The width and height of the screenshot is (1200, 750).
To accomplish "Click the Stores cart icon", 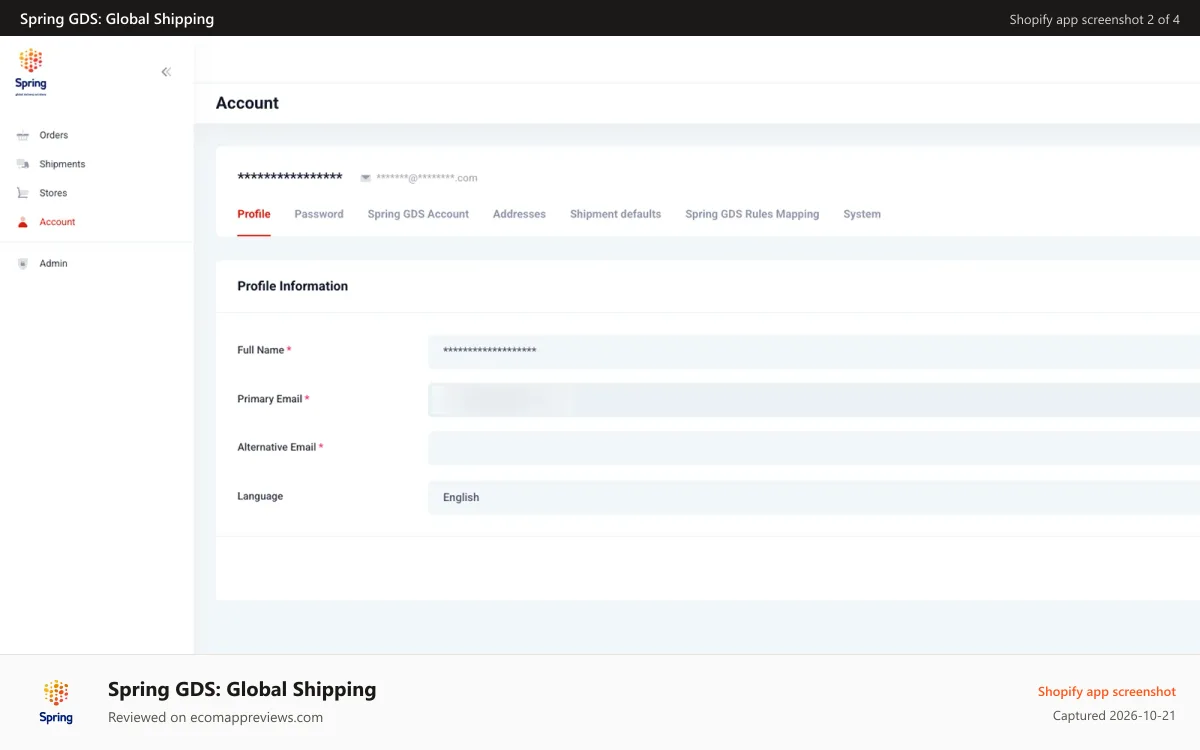I will tap(22, 193).
